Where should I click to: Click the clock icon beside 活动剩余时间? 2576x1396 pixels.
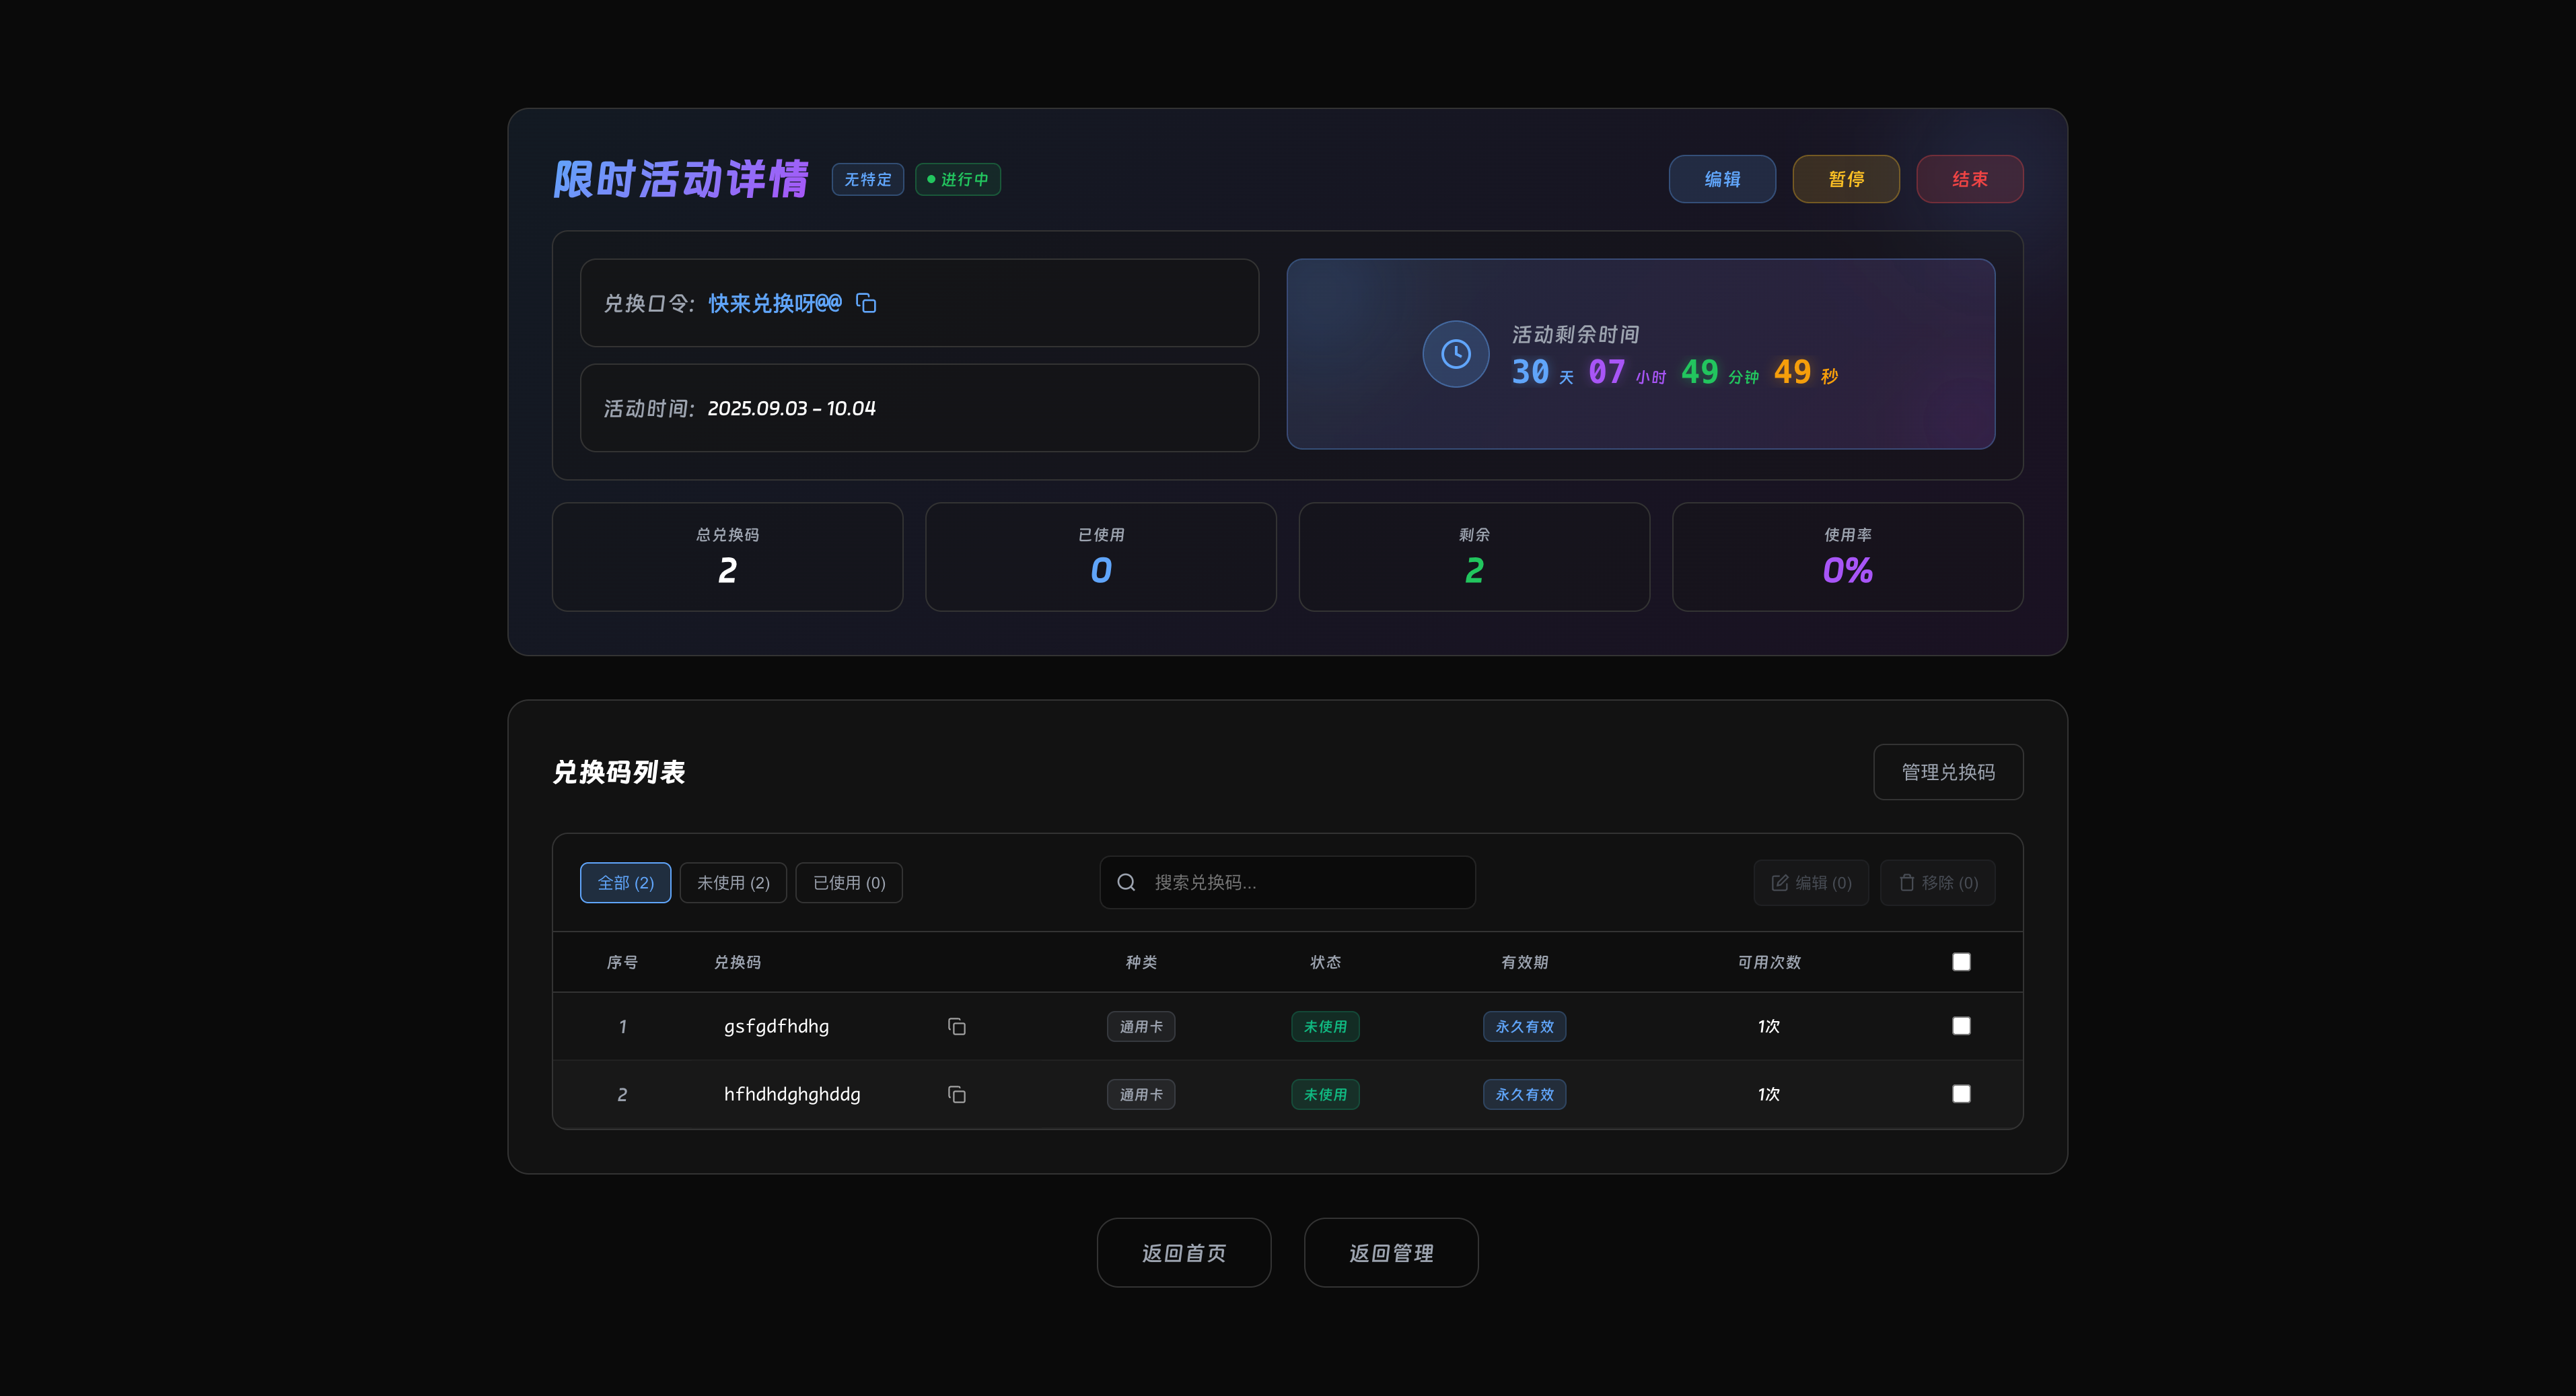(x=1455, y=354)
